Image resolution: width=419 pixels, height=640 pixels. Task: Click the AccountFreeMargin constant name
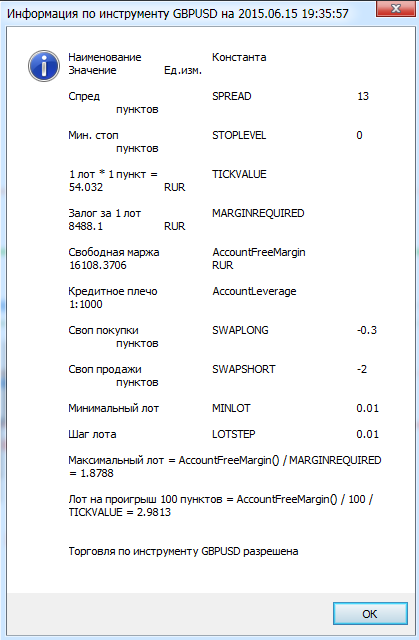tap(259, 252)
